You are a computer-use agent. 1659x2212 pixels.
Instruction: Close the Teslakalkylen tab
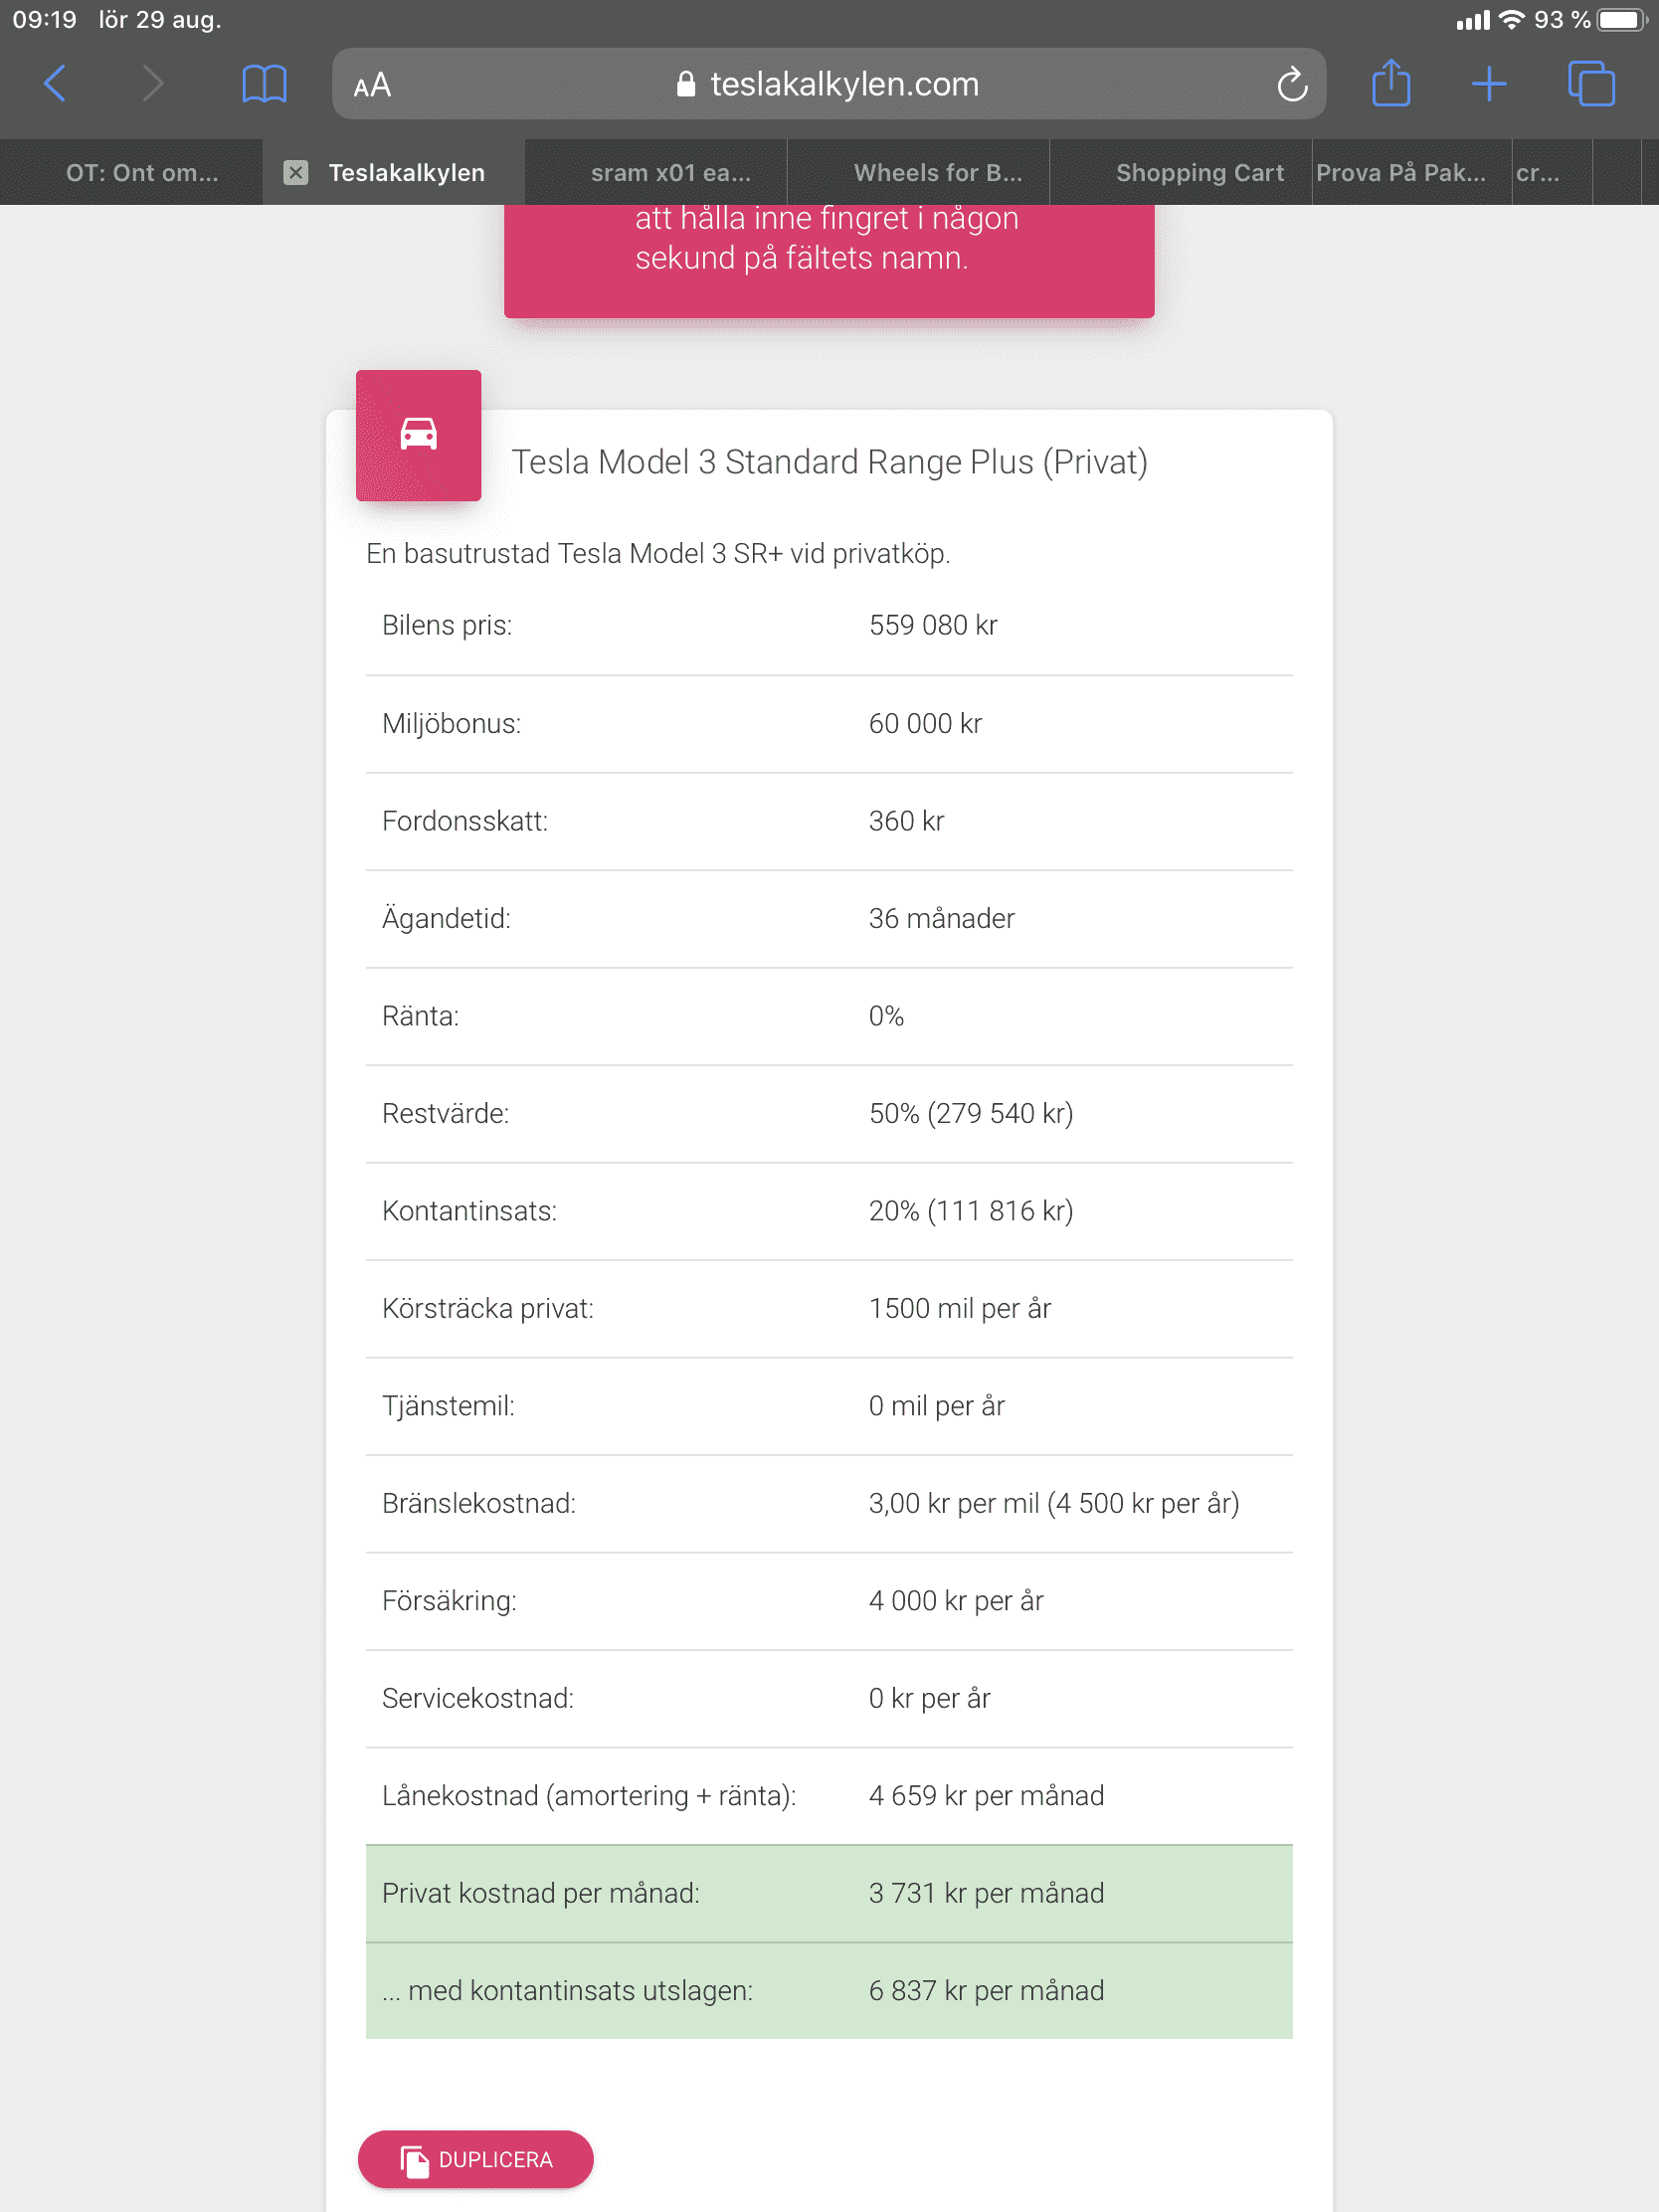tap(296, 173)
